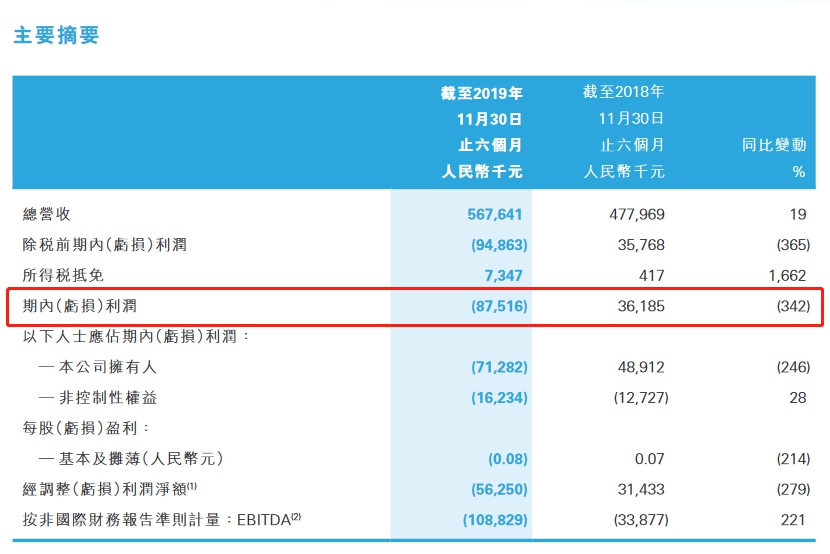The width and height of the screenshot is (830, 554).
Task: Select the value 567,641
Action: (x=495, y=214)
